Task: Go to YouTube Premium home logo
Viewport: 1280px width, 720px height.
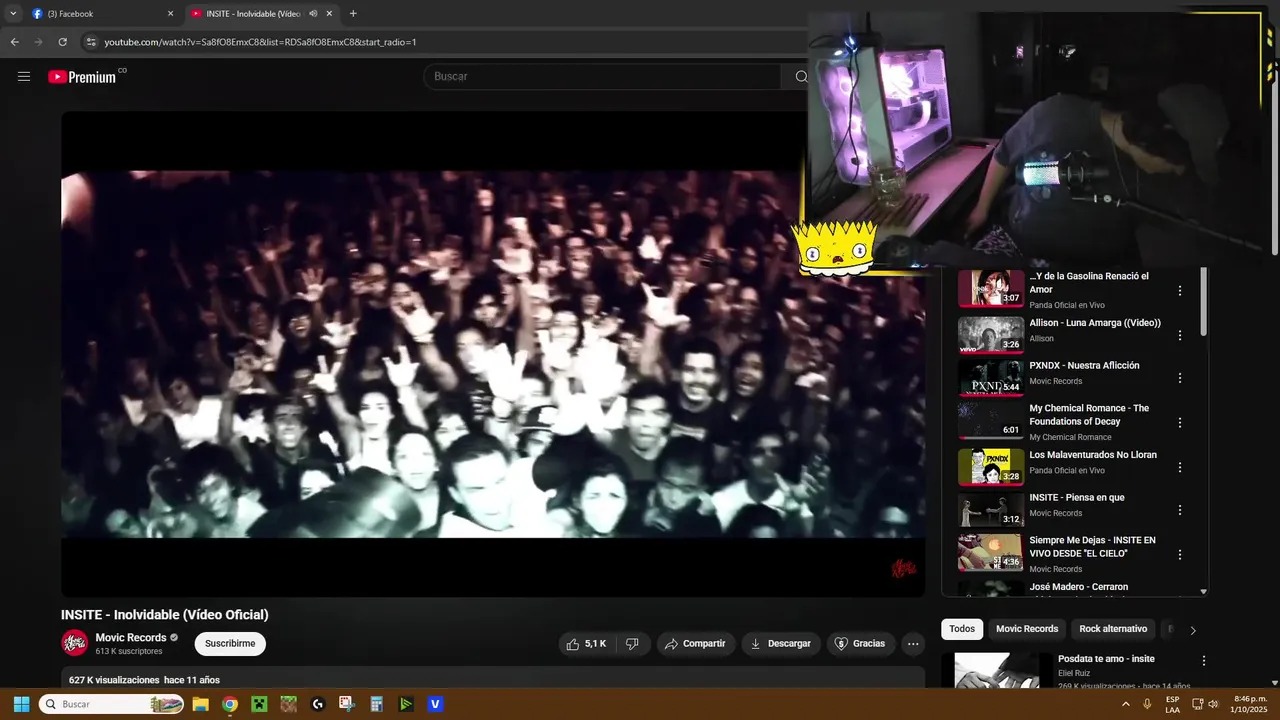Action: [82, 77]
